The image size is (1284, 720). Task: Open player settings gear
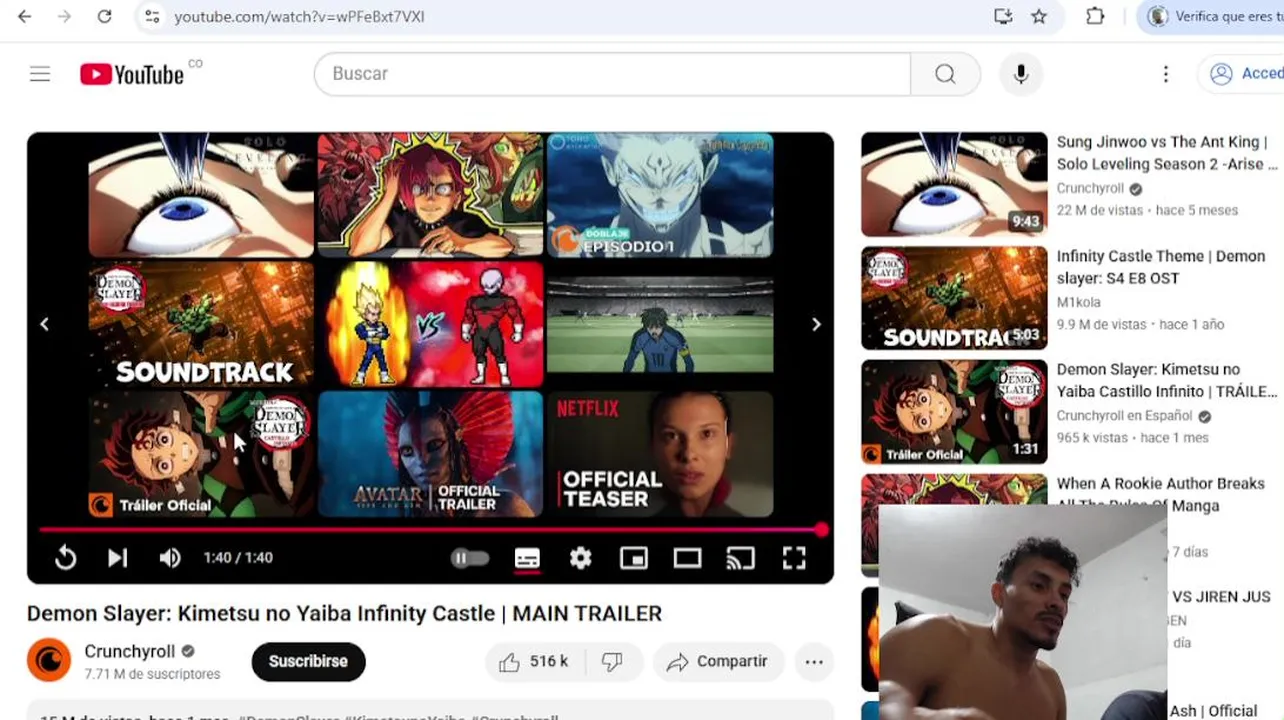coord(581,558)
